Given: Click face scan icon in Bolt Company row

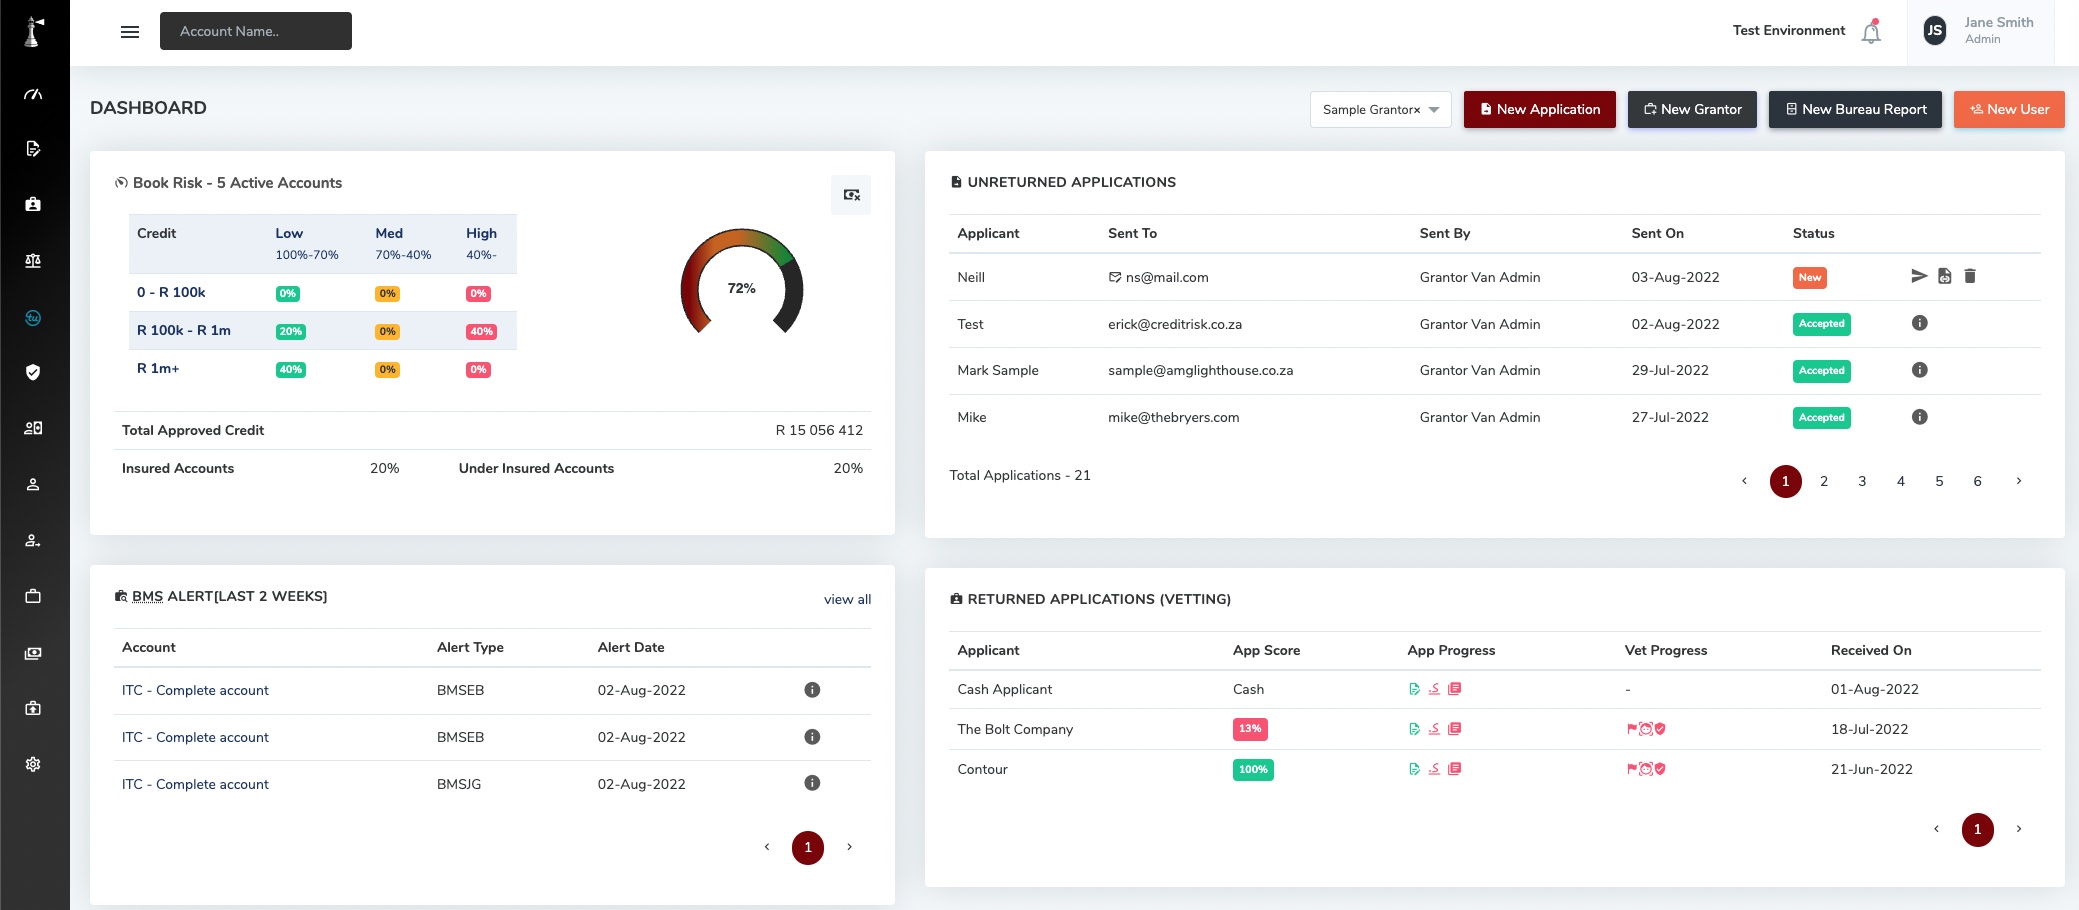Looking at the screenshot, I should 1646,729.
